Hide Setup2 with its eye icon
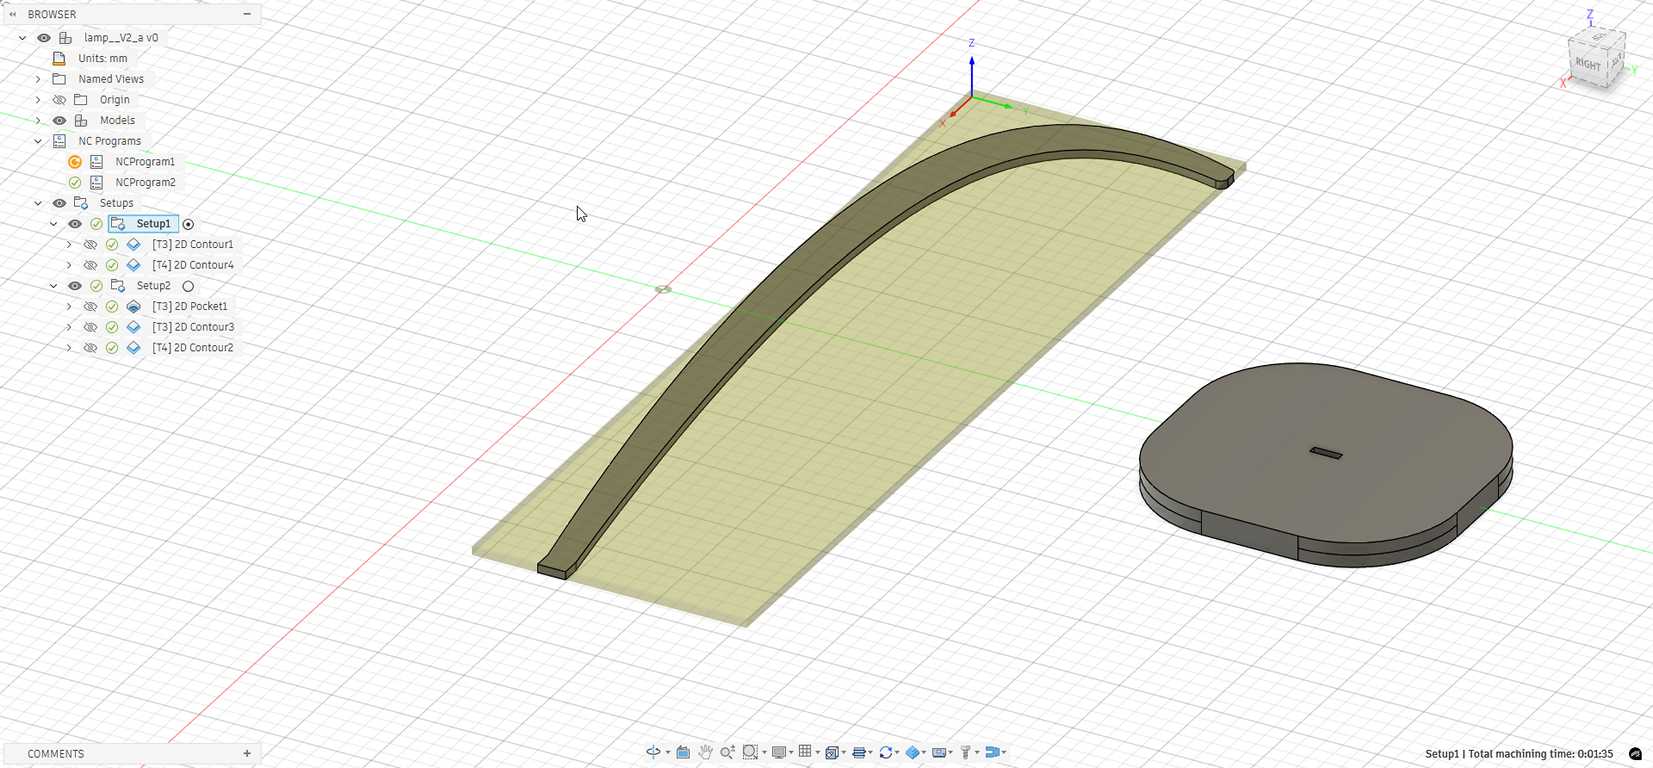1653x768 pixels. coord(75,286)
